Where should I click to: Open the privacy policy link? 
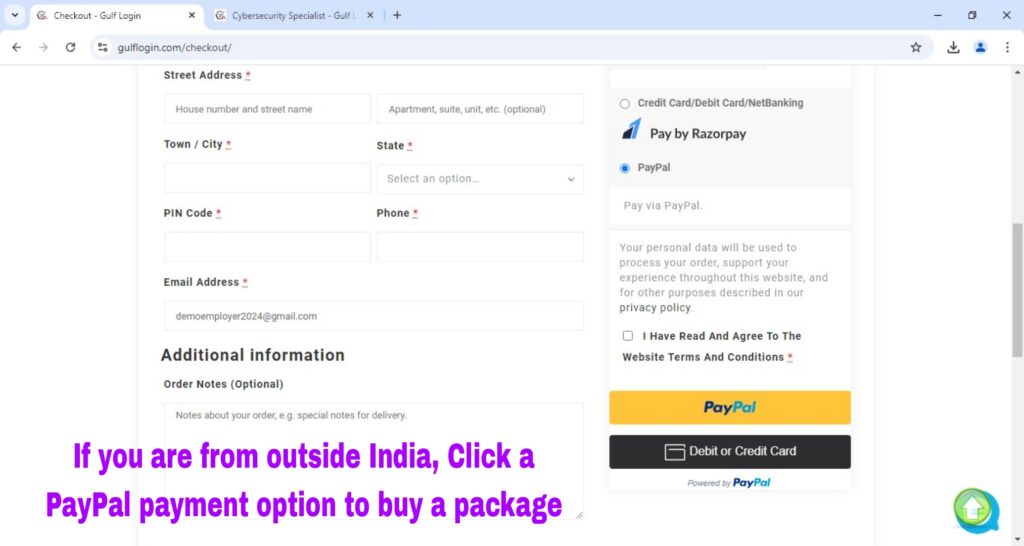(655, 308)
